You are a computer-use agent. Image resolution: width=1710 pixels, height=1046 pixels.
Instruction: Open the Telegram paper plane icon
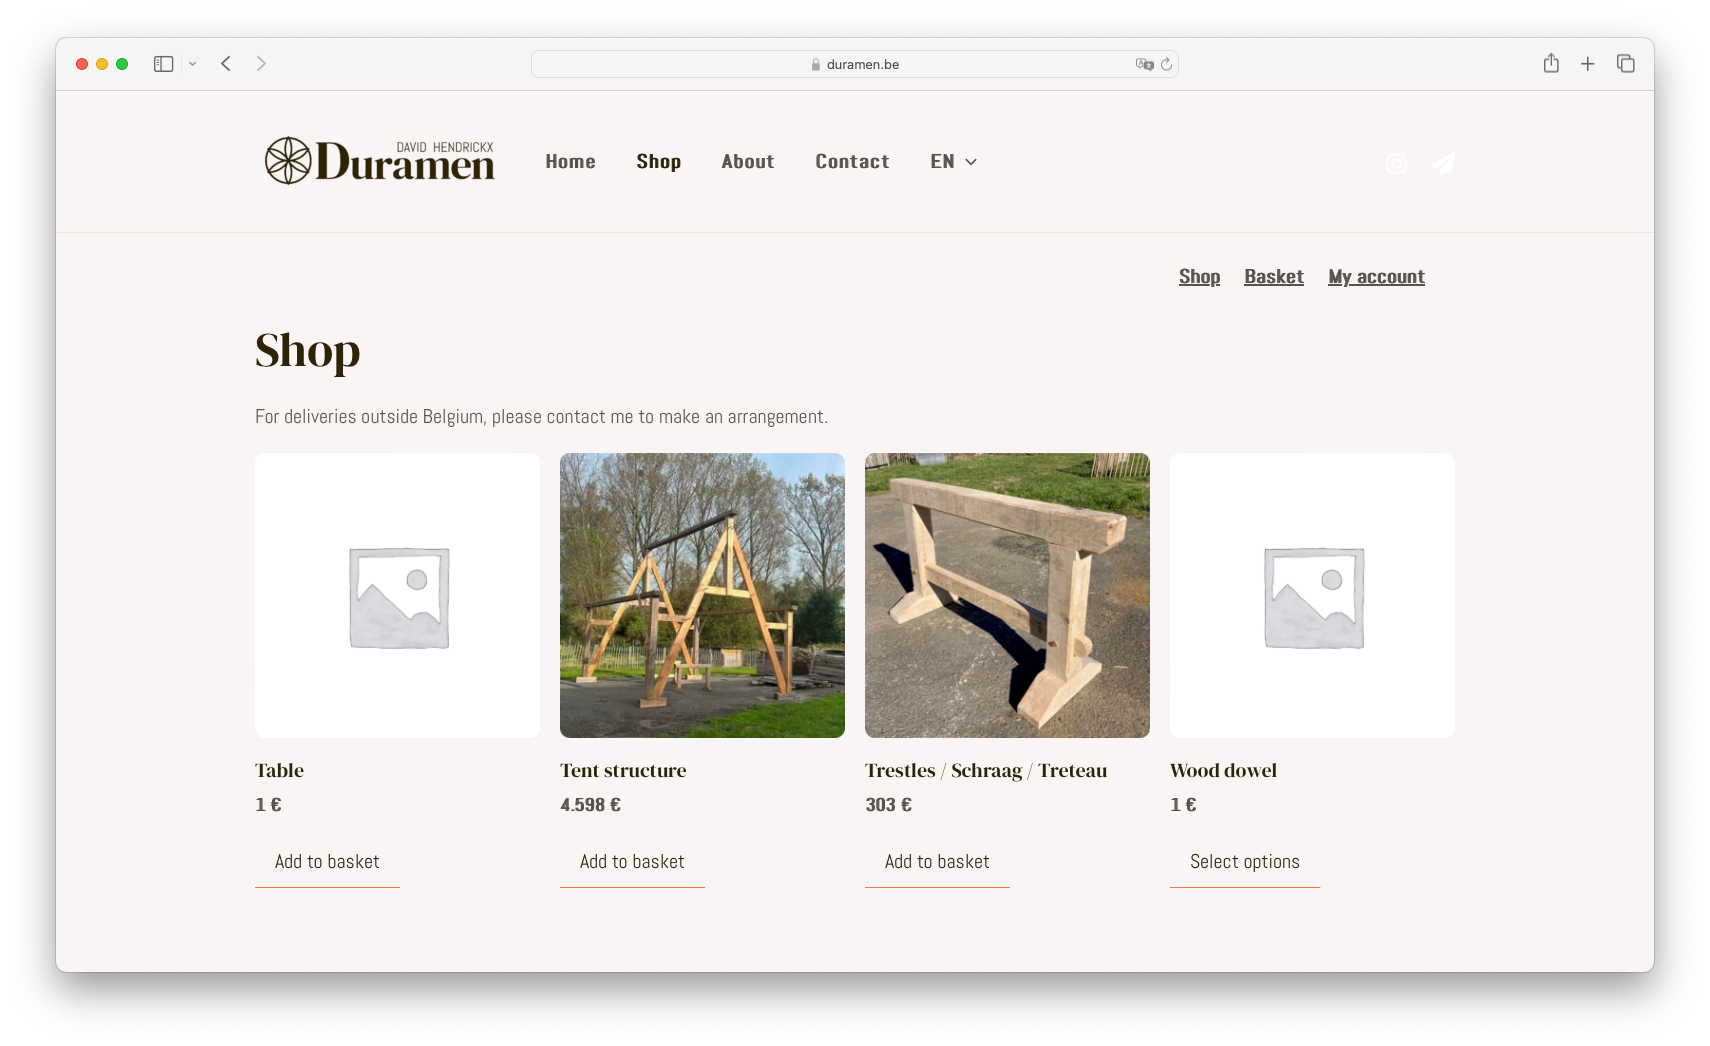tap(1443, 163)
